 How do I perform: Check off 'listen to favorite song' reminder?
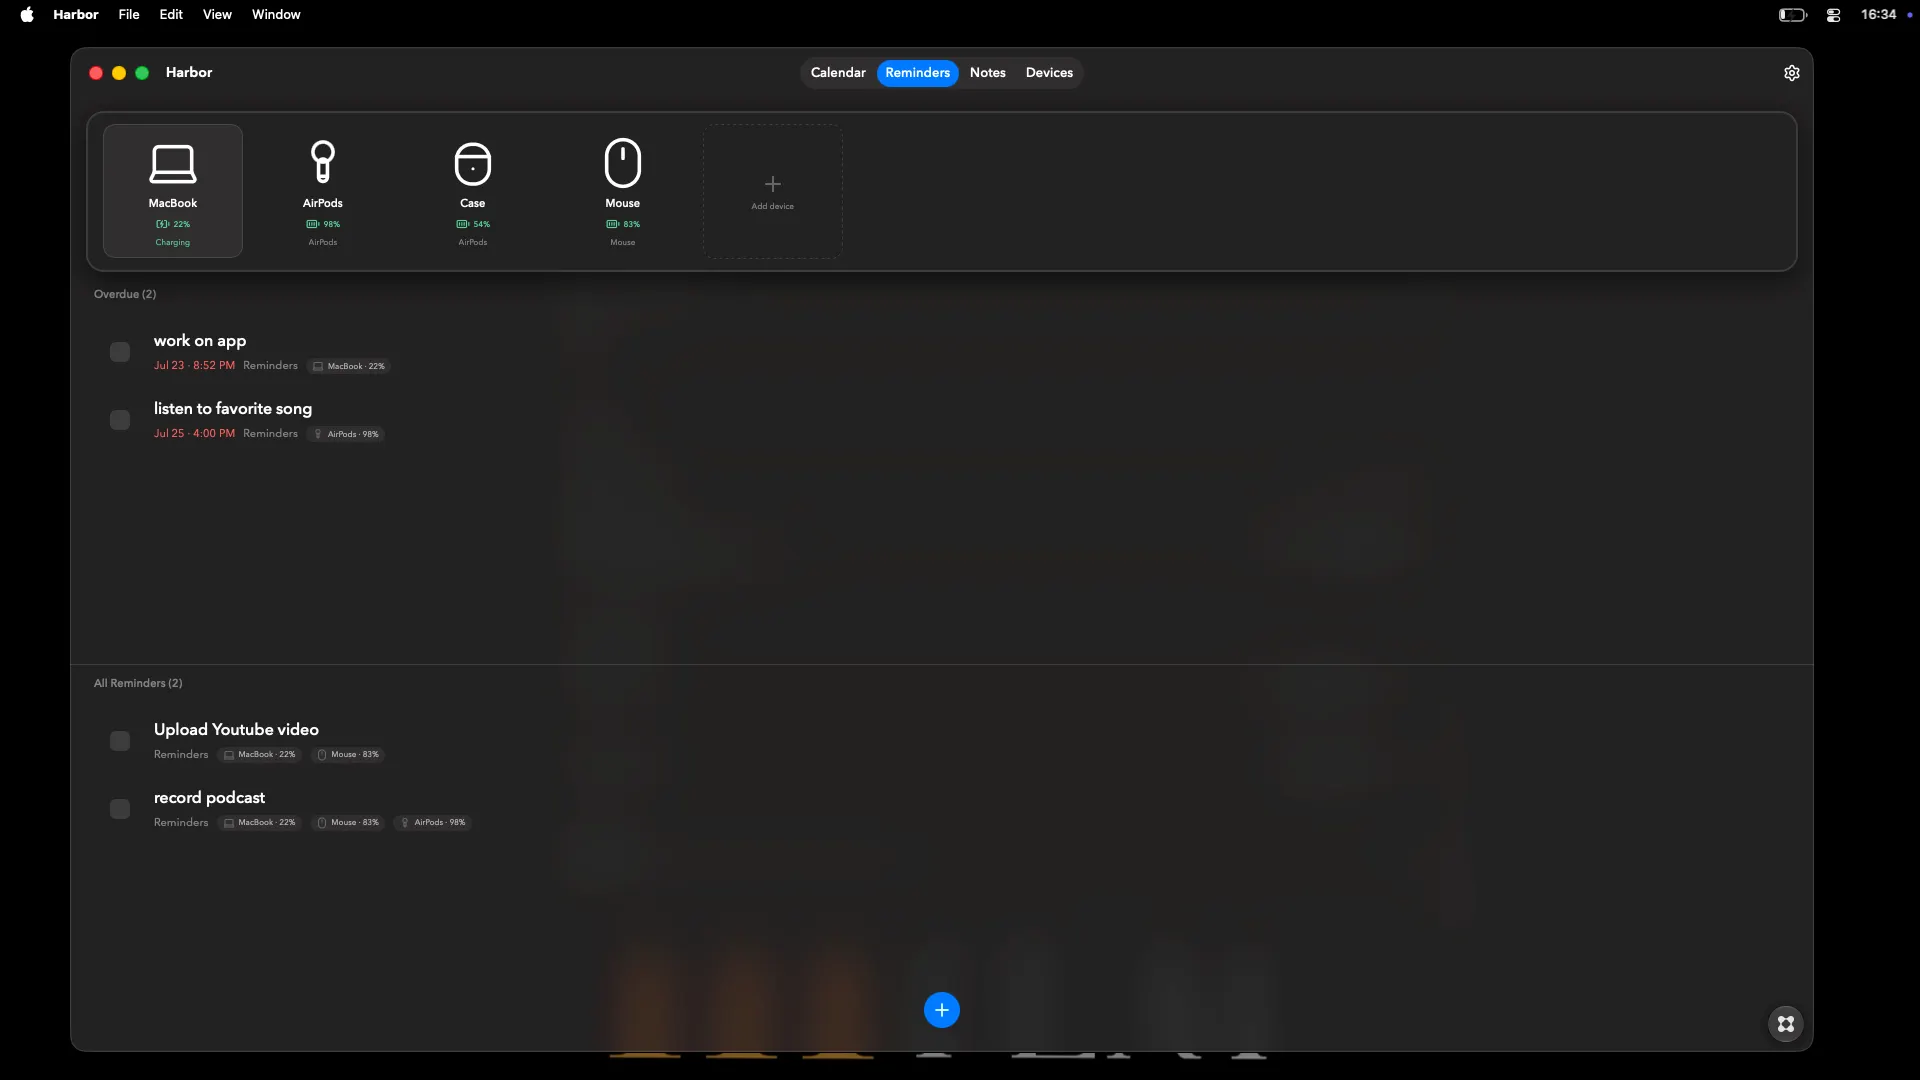point(120,420)
